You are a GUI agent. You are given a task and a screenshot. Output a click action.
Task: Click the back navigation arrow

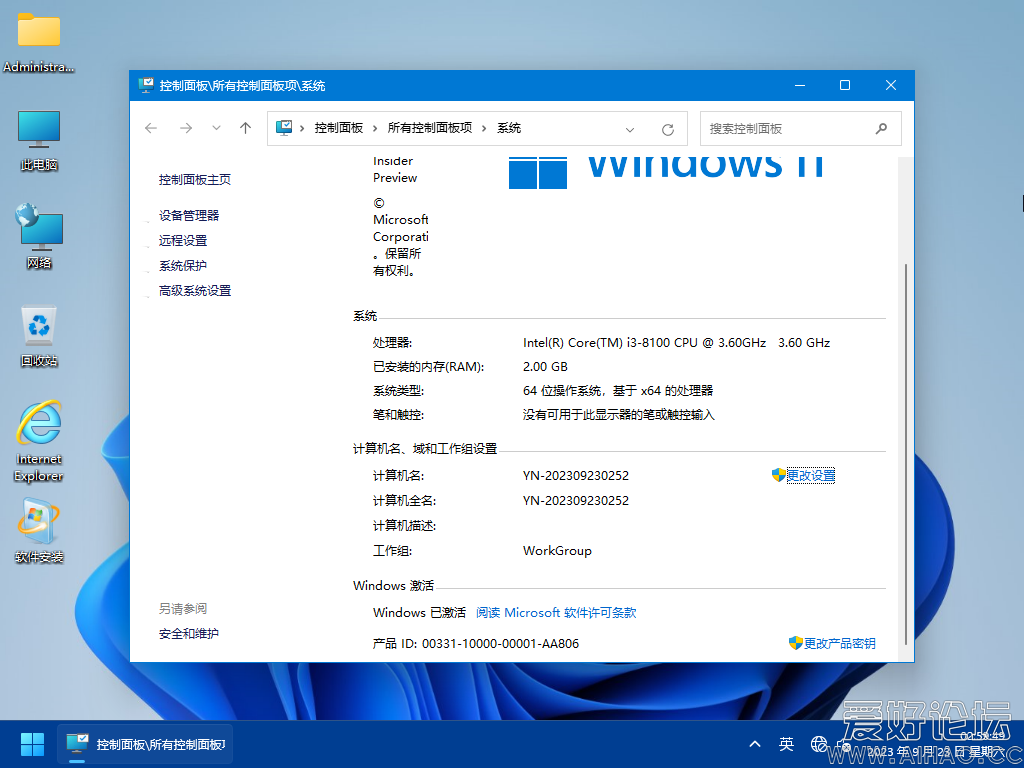151,128
